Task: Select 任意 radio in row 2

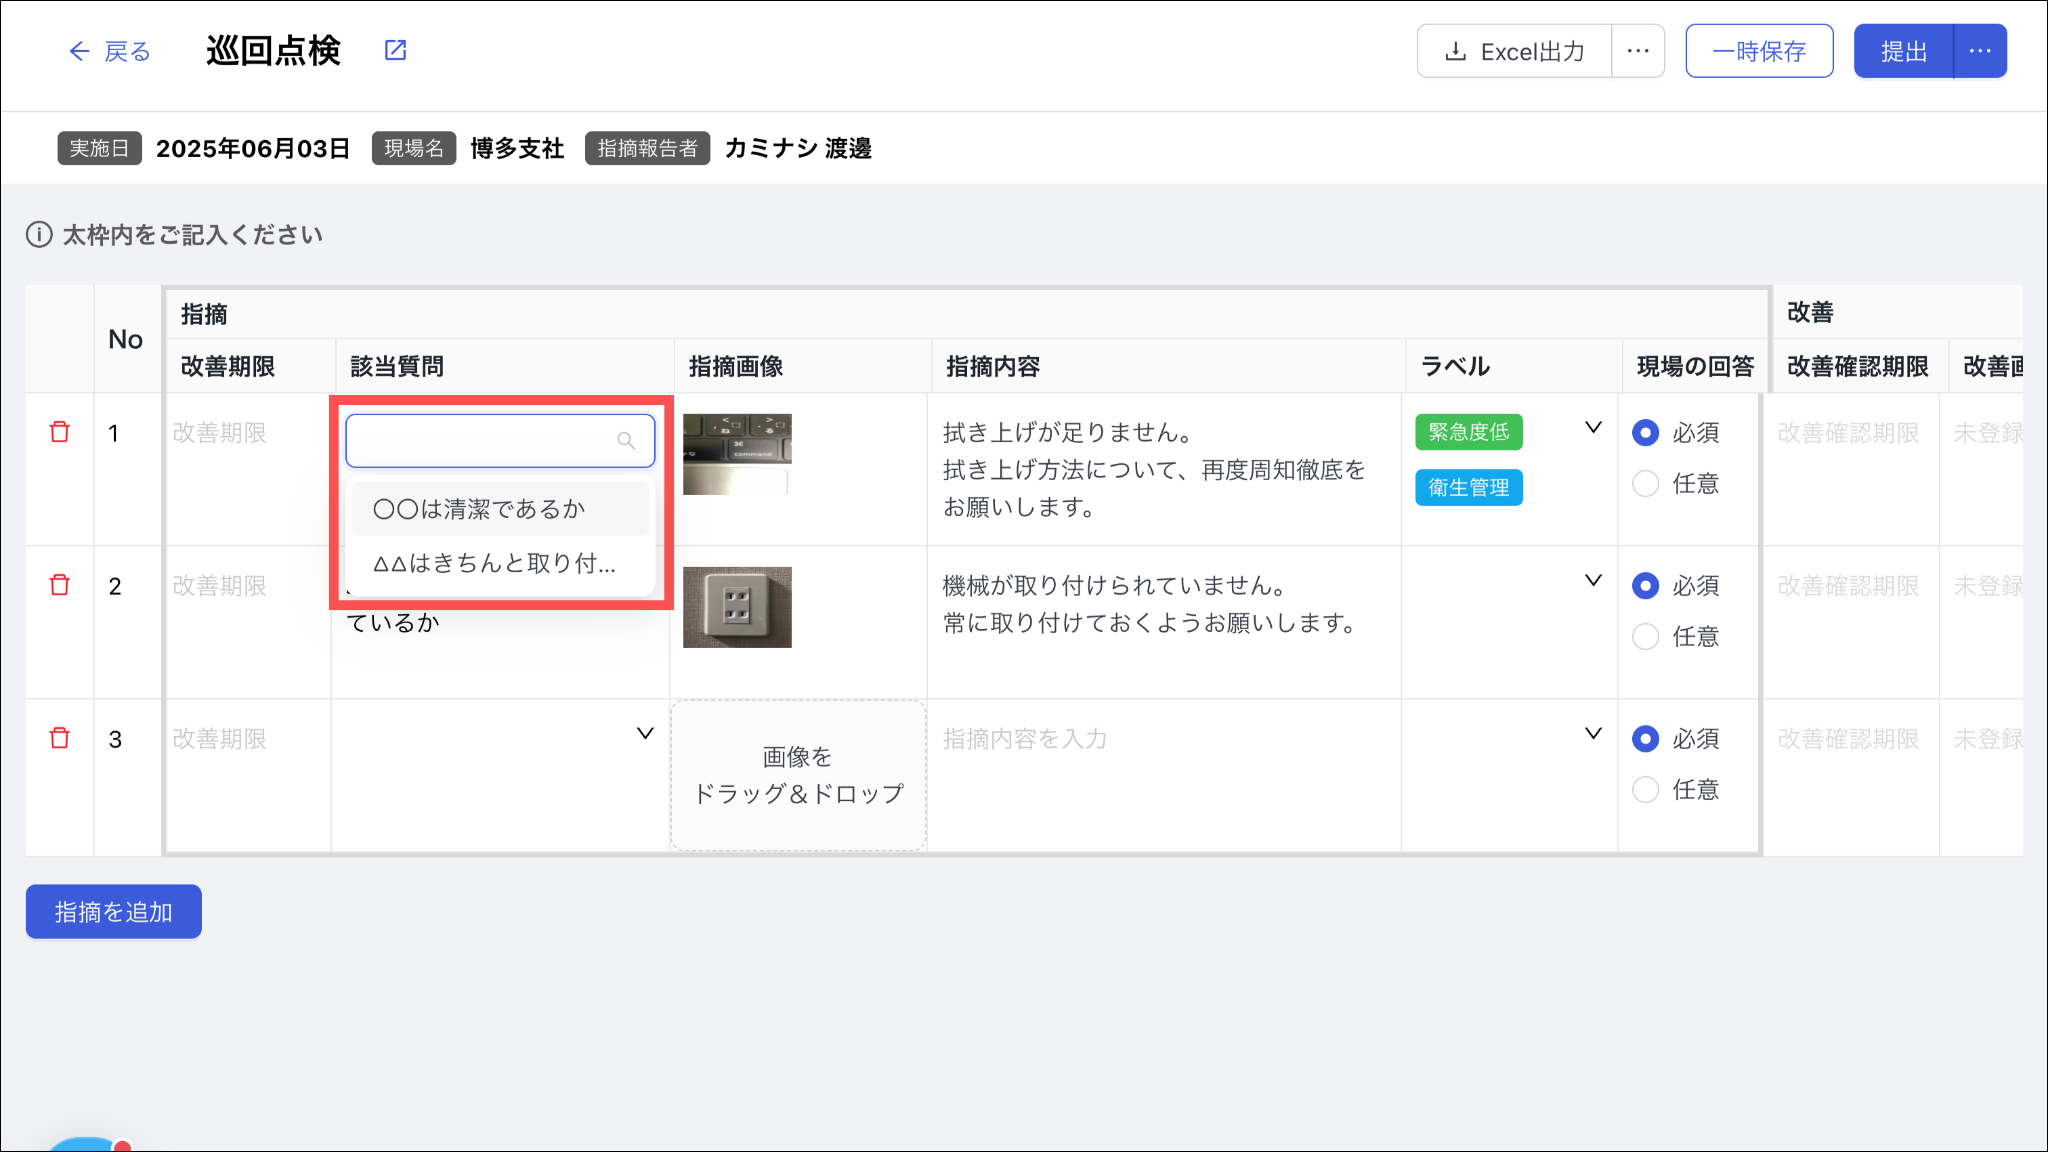Action: coord(1645,637)
